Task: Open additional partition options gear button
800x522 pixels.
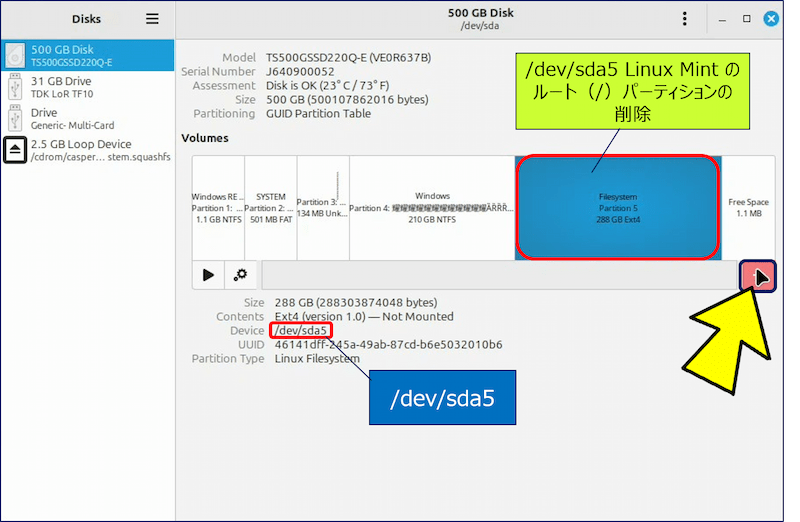Action: (241, 275)
